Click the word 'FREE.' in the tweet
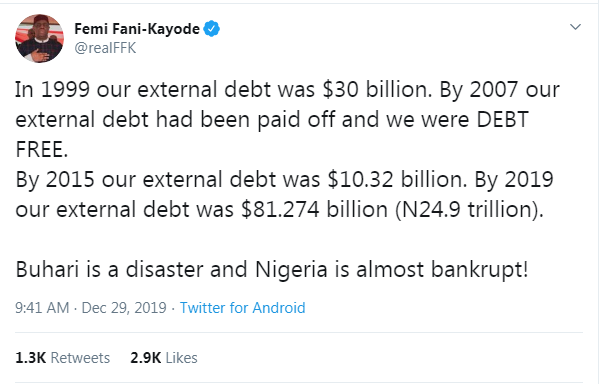This screenshot has height=384, width=601. [x=41, y=149]
